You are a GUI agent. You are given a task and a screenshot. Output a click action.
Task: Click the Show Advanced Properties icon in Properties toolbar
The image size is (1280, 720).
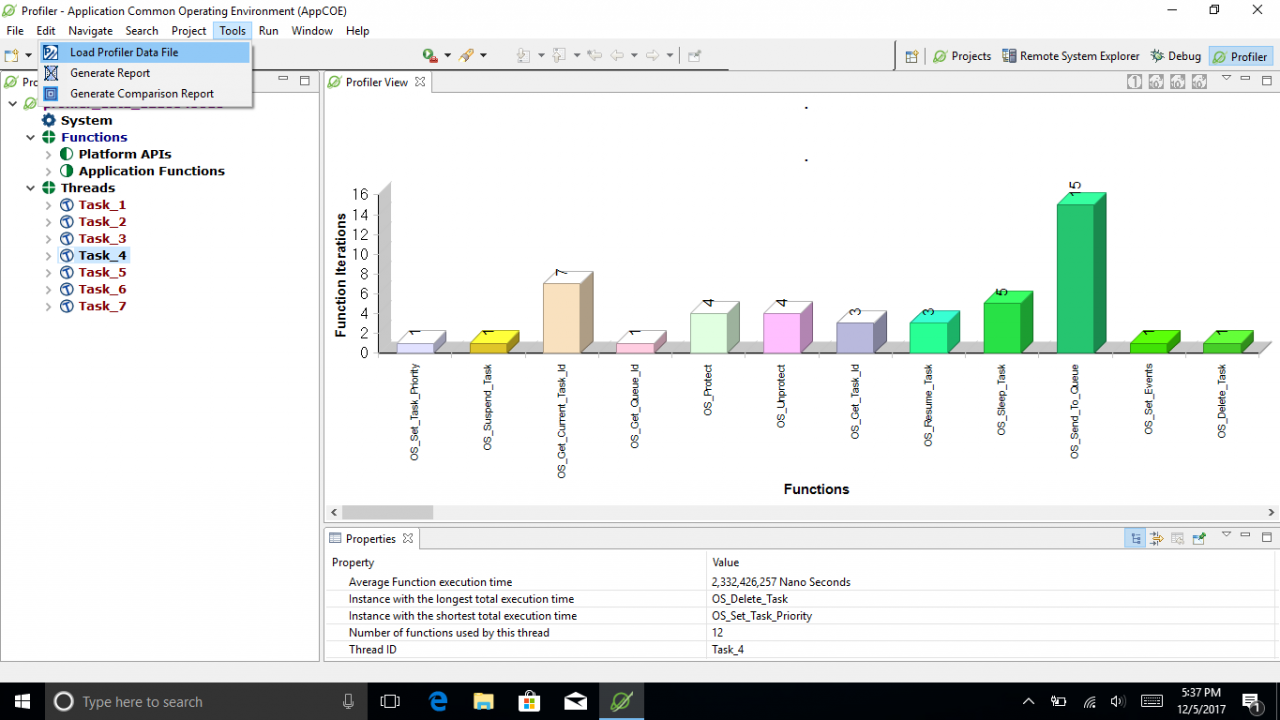pos(1156,538)
